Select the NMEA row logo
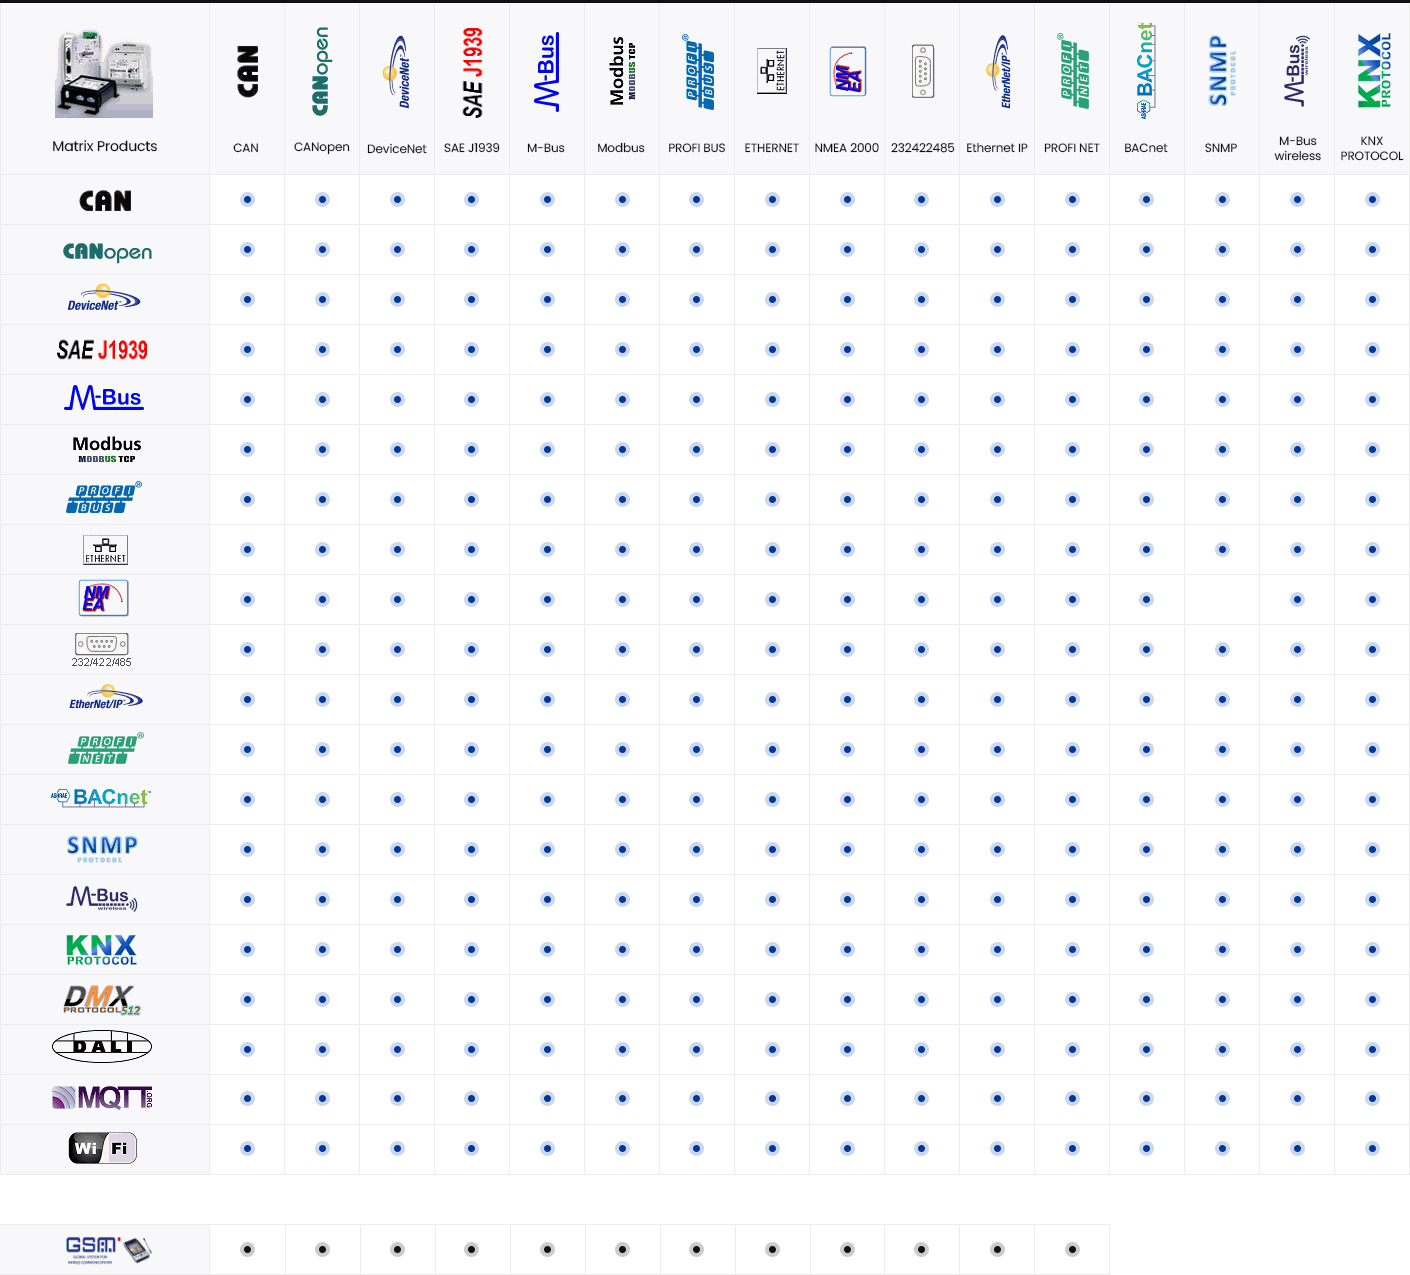The image size is (1410, 1275). click(104, 598)
